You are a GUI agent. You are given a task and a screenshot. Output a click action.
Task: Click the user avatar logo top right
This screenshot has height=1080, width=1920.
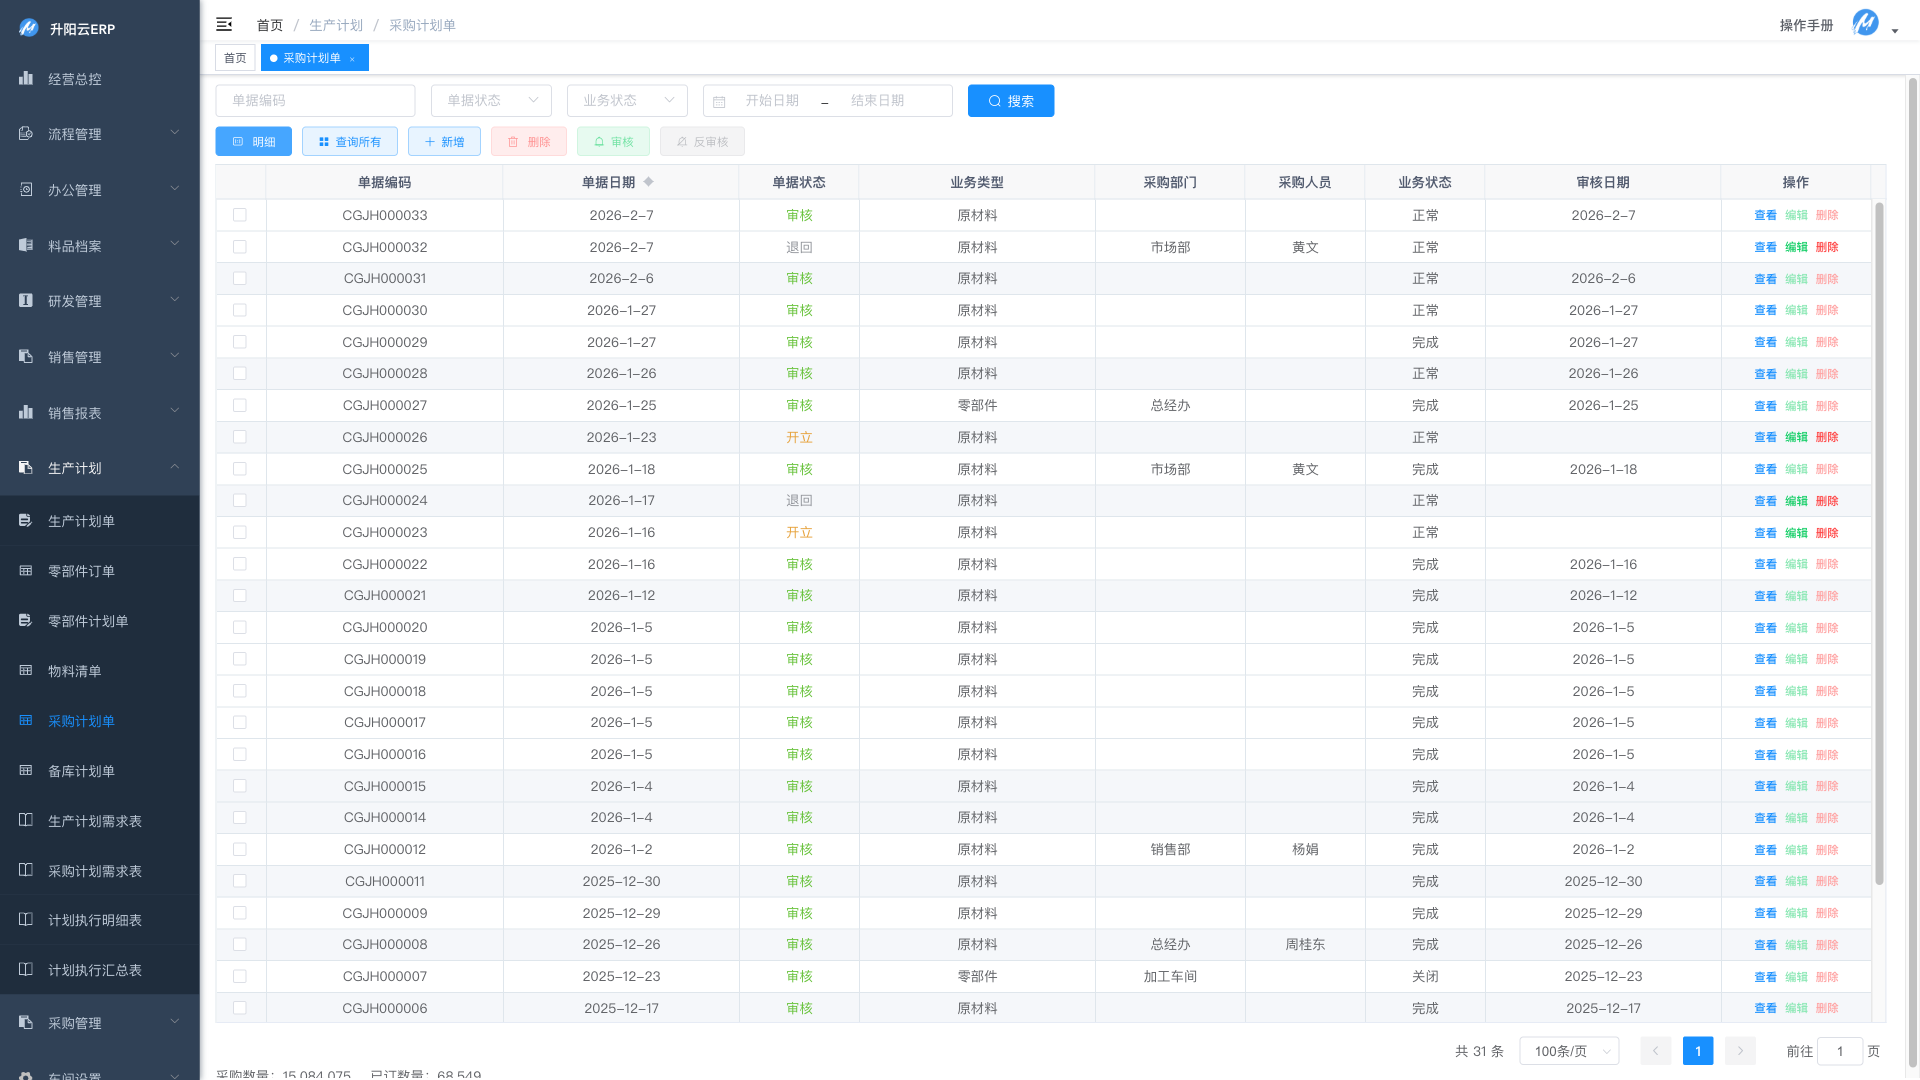[x=1865, y=22]
